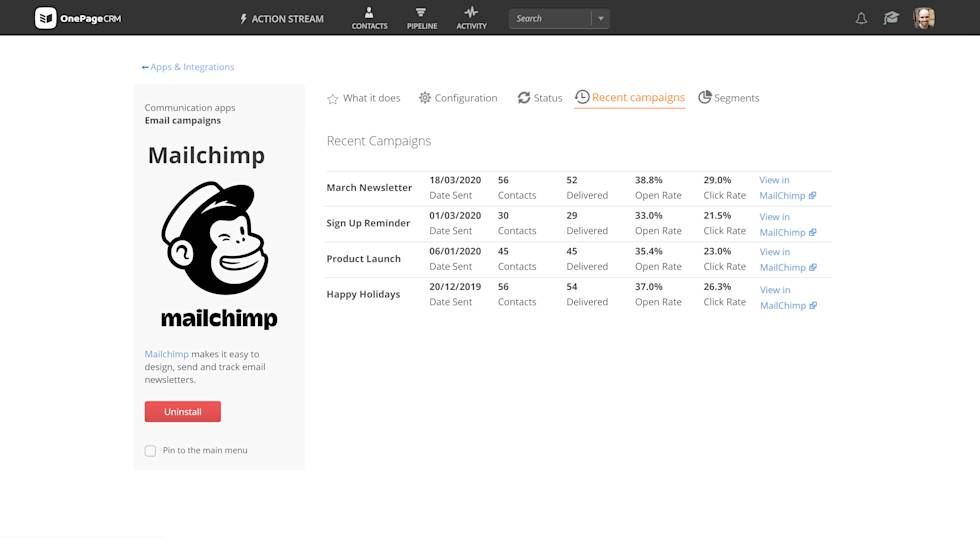Click the 30 contacts count
Image resolution: width=980 pixels, height=551 pixels.
pos(503,216)
